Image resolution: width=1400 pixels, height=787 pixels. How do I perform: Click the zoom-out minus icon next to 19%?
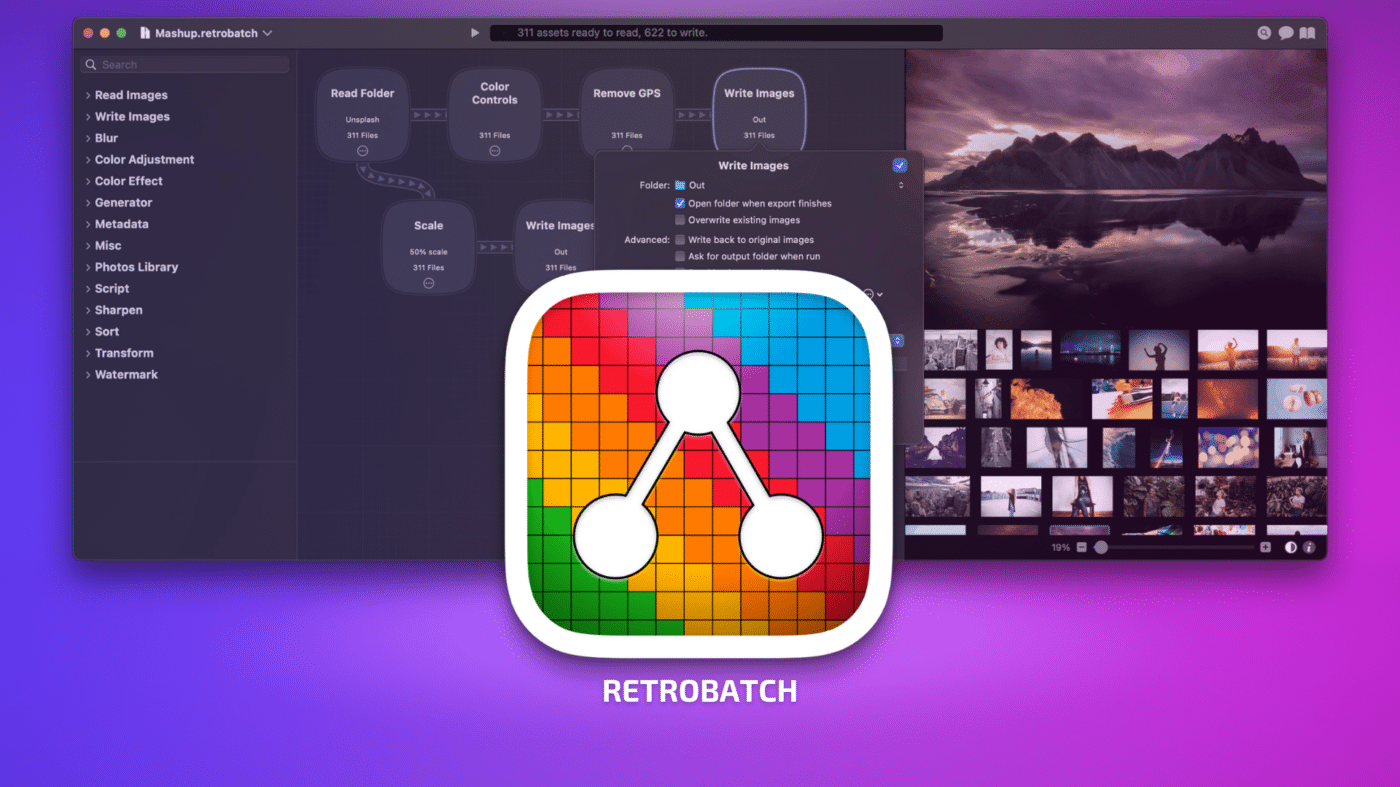(x=1083, y=547)
